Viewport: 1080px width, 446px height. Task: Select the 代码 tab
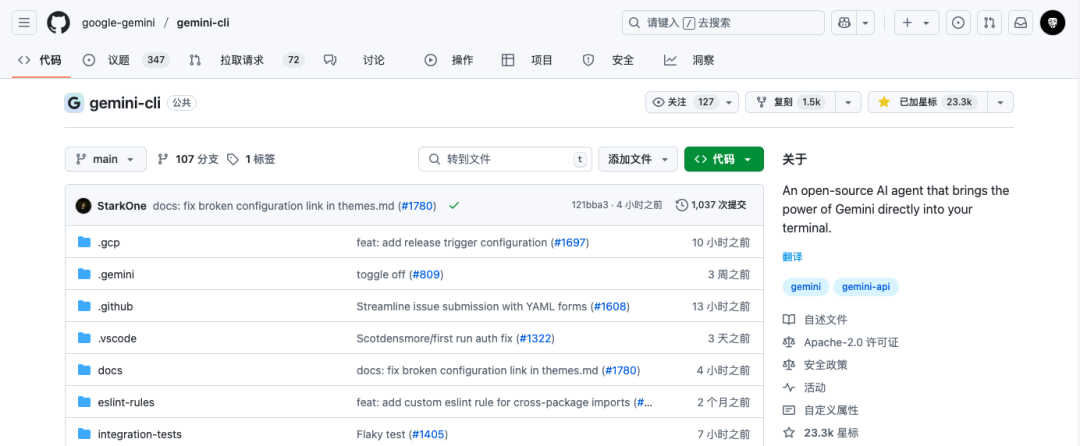(41, 60)
